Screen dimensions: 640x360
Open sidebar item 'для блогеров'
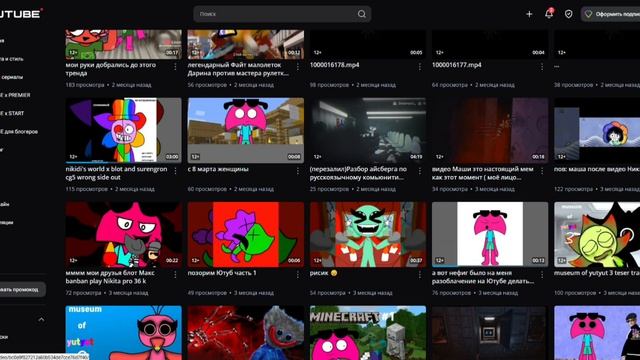pyautogui.click(x=19, y=131)
